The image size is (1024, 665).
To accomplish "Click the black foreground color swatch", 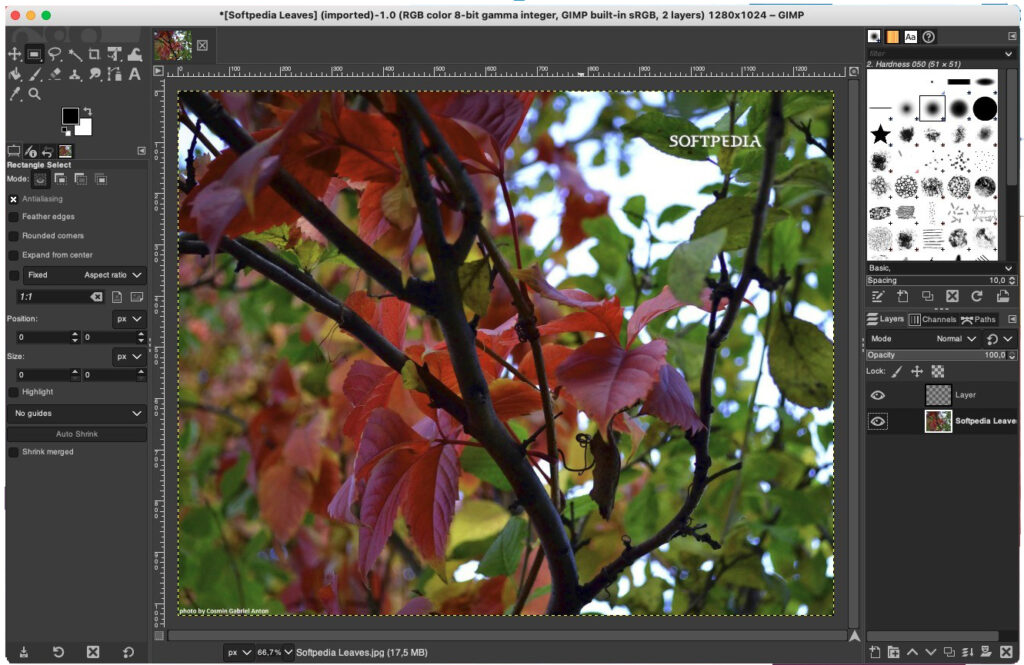I will [x=70, y=116].
